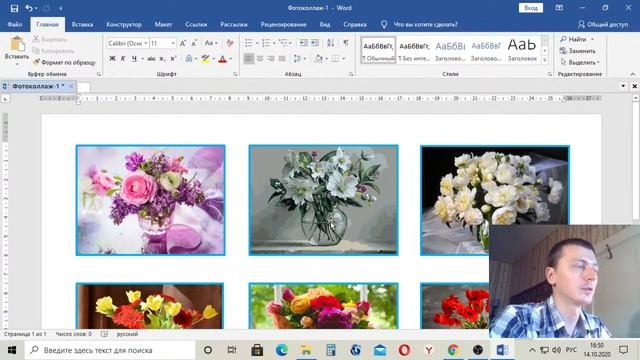
Task: Toggle show paragraph marks (¶)
Action: coord(346,43)
